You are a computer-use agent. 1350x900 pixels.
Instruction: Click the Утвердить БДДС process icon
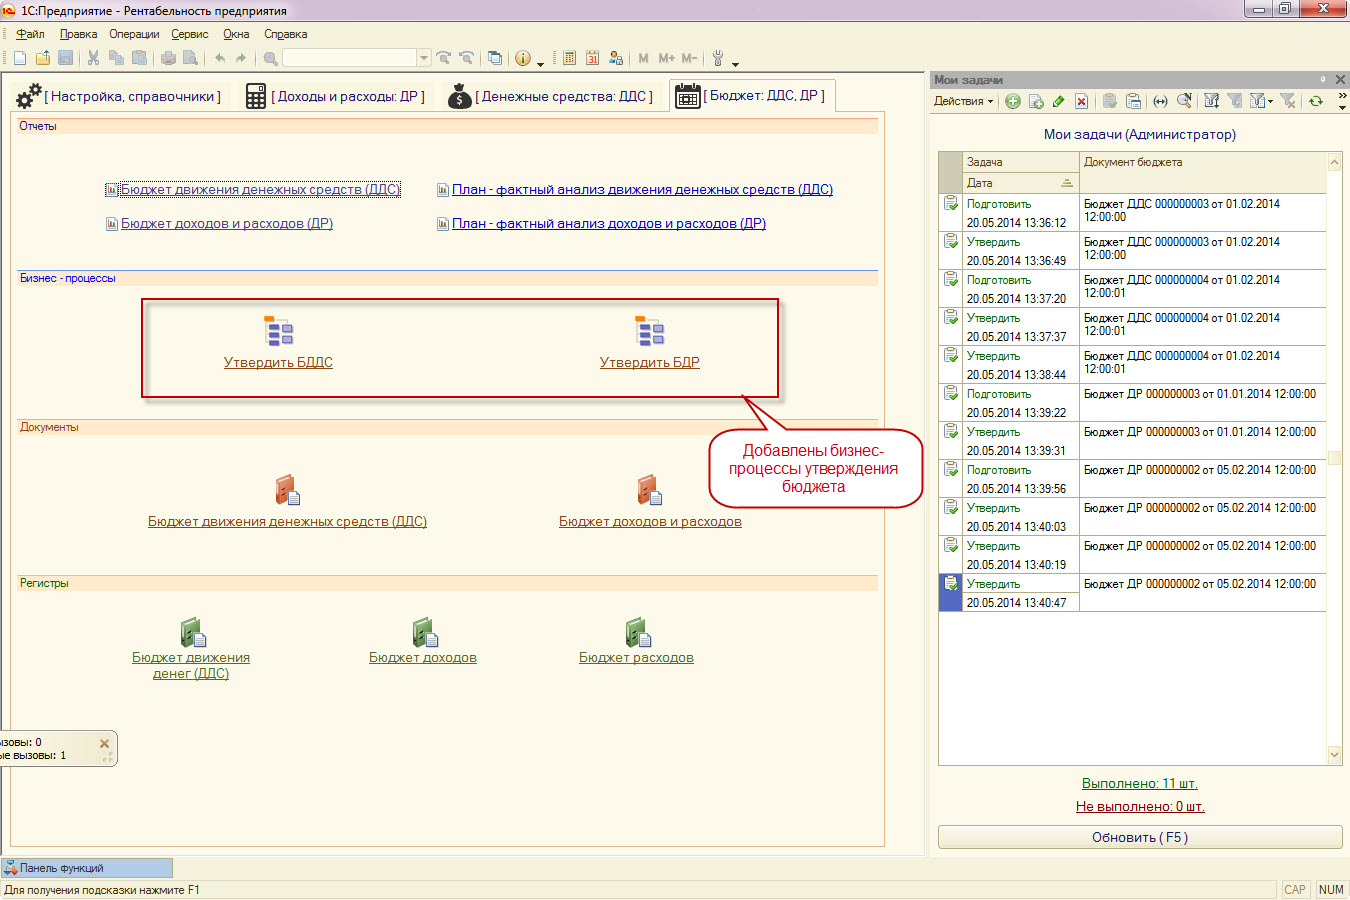click(278, 331)
